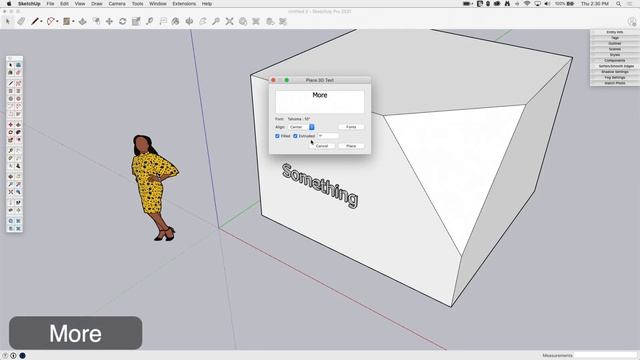Image resolution: width=640 pixels, height=360 pixels.
Task: Open the View menu
Action: (80, 4)
